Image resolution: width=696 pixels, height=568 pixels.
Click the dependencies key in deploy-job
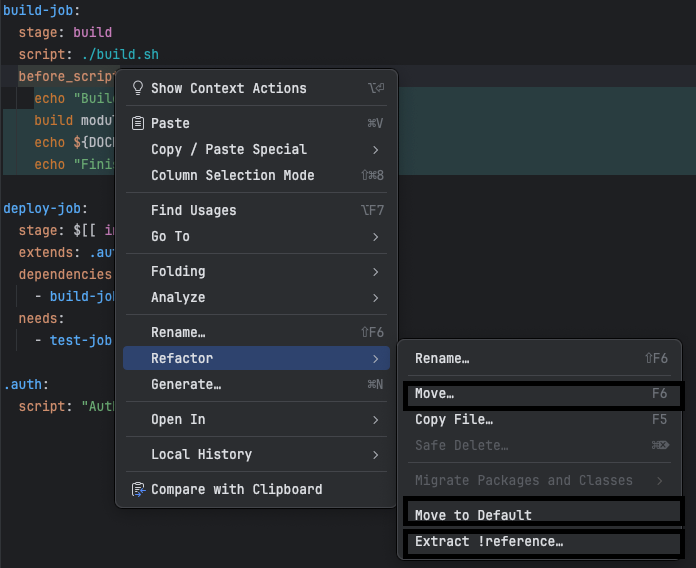[x=65, y=274]
